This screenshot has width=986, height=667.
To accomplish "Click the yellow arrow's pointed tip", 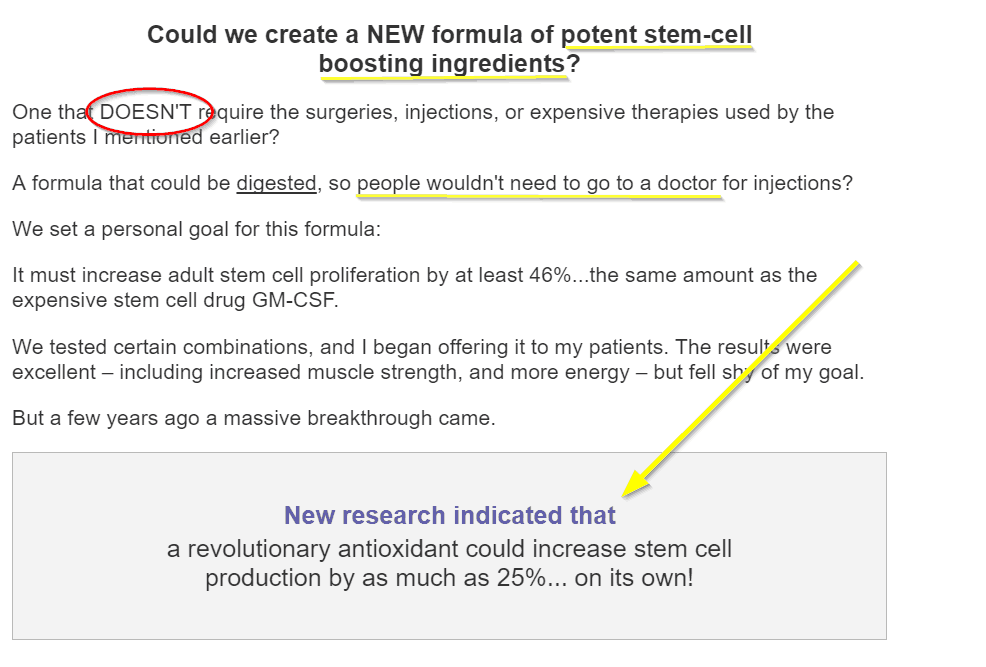I will point(626,494).
